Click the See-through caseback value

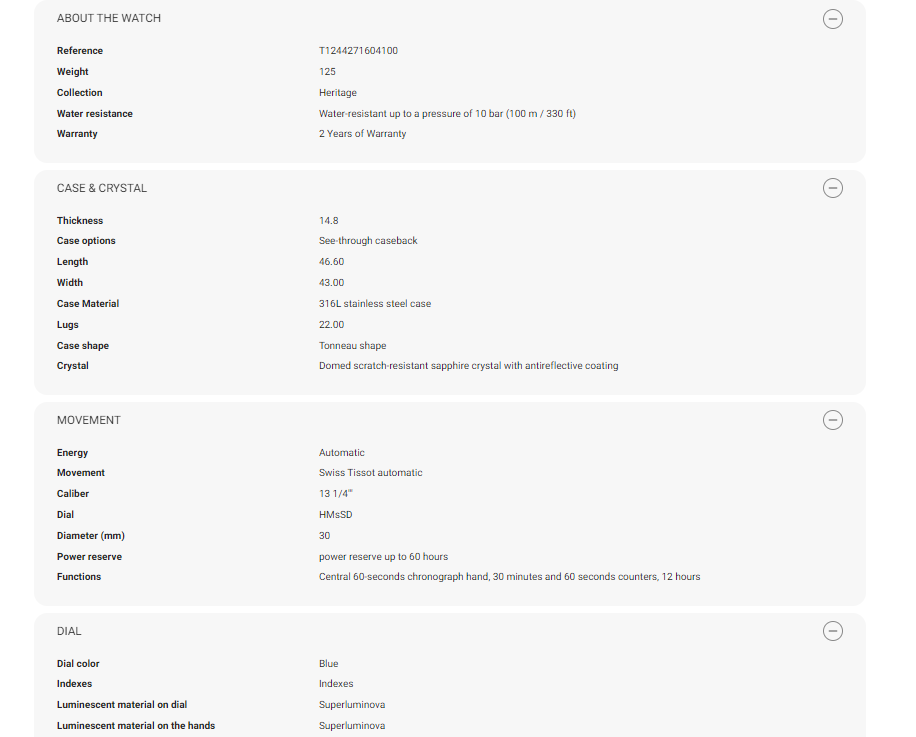(x=368, y=241)
